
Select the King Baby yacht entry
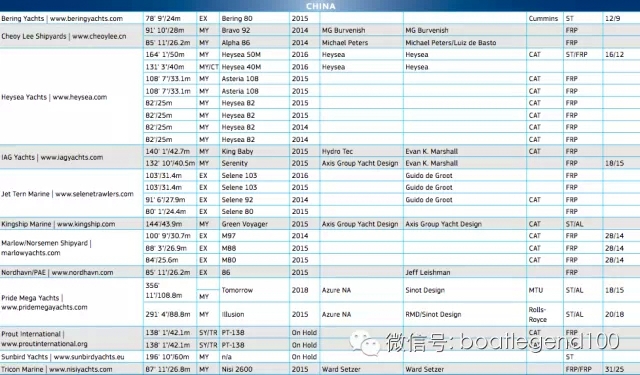tap(254, 151)
